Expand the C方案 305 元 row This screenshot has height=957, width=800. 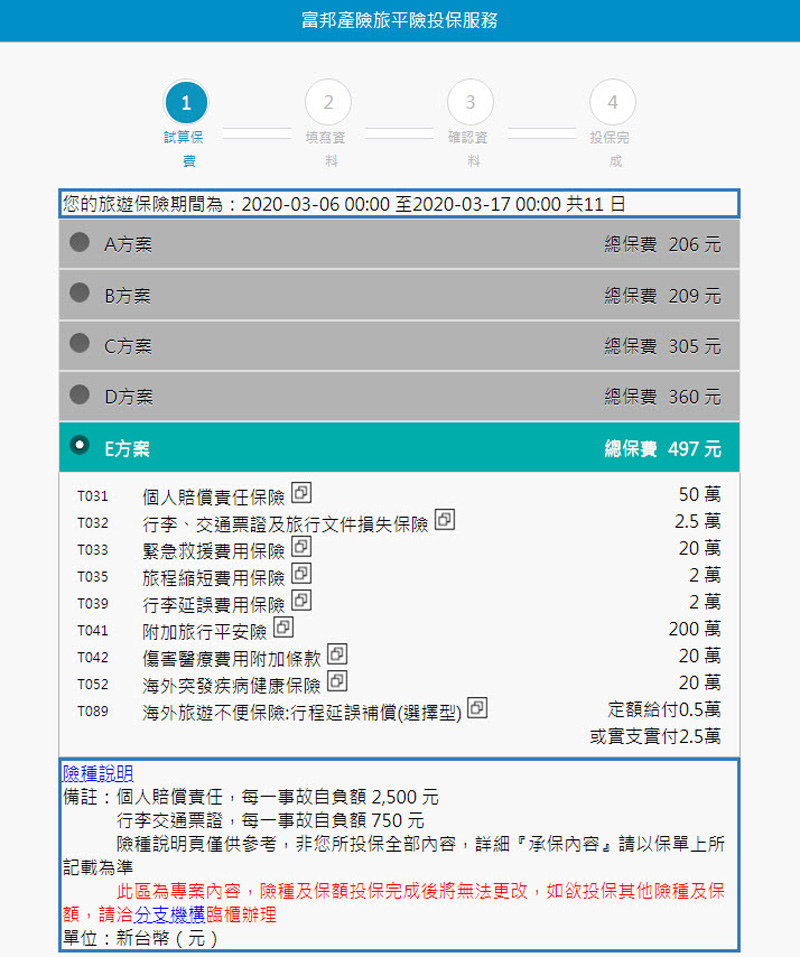click(x=399, y=346)
